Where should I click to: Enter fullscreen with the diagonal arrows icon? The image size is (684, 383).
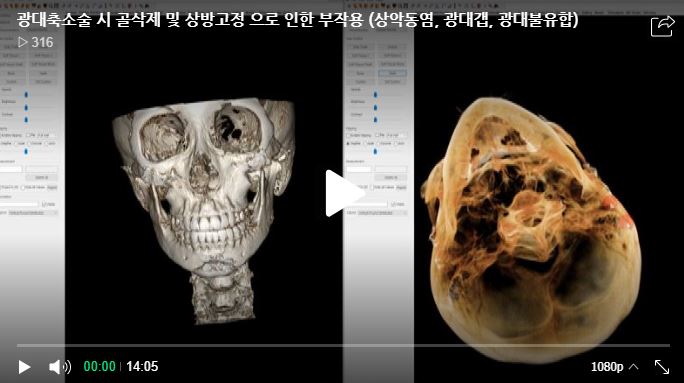662,367
